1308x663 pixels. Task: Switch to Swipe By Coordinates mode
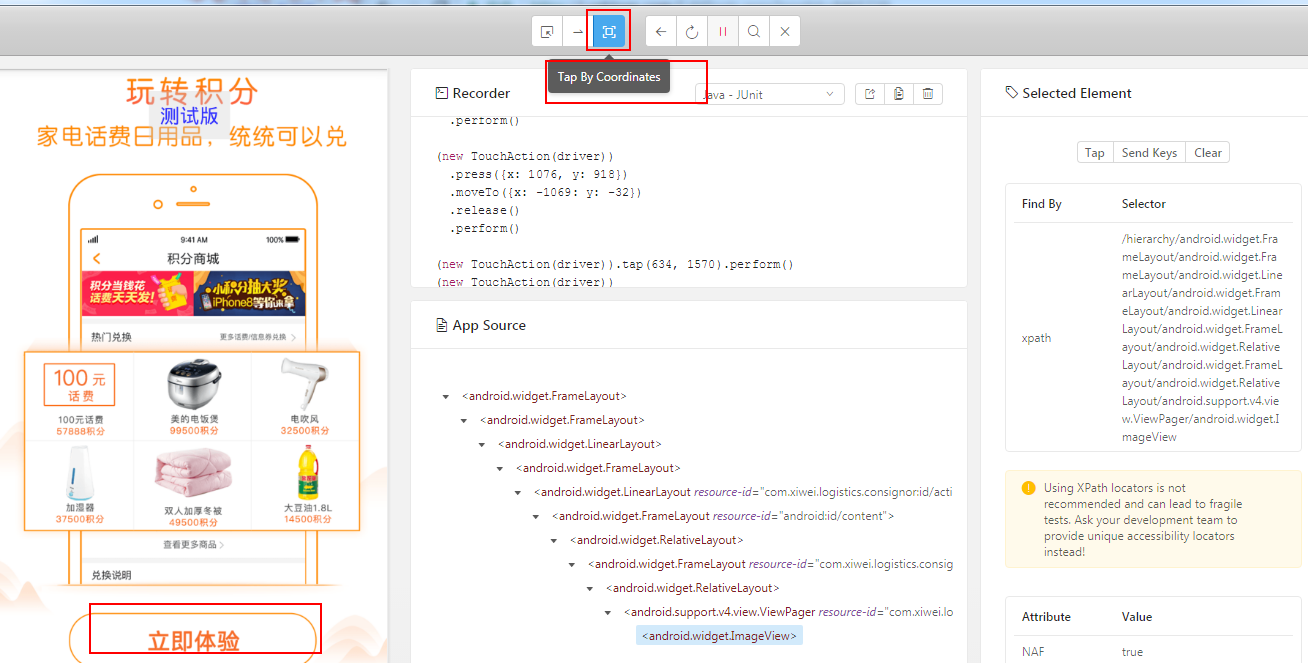pyautogui.click(x=578, y=32)
